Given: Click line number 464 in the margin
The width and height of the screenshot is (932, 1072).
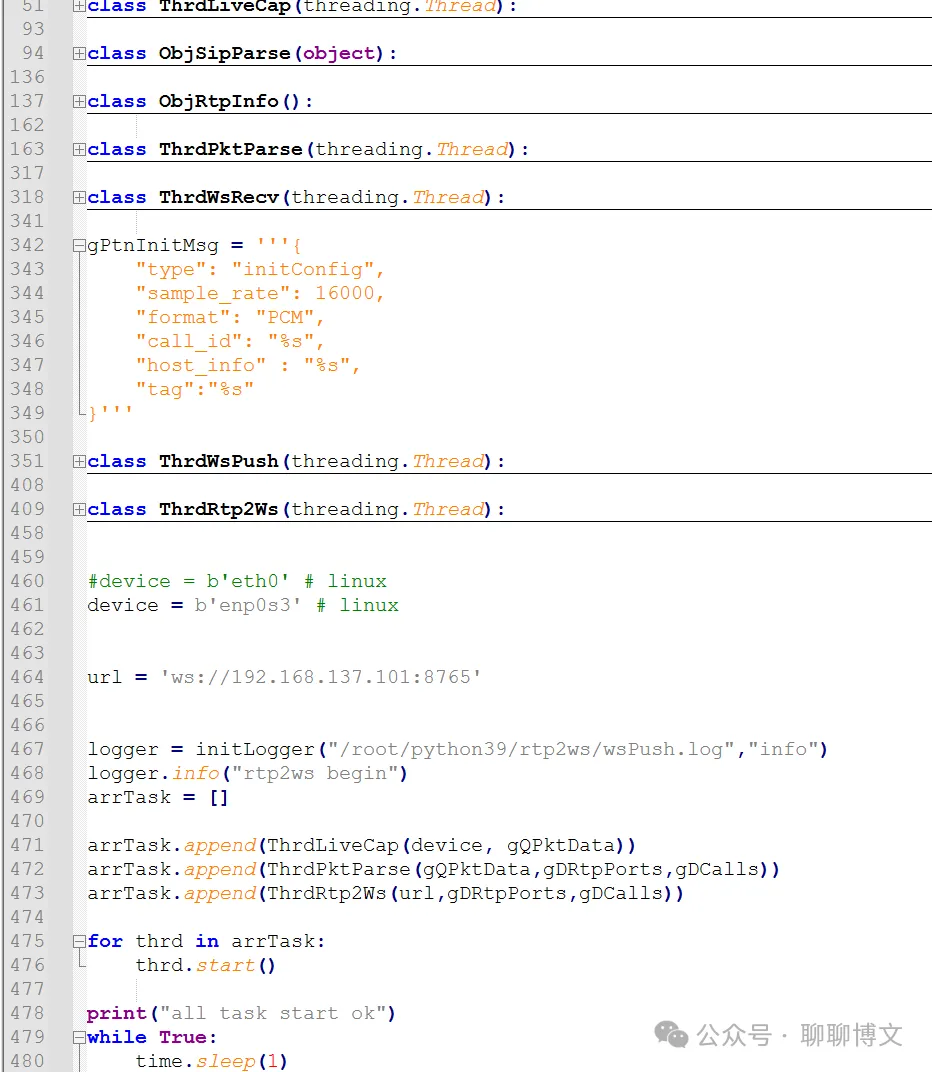Looking at the screenshot, I should click(x=27, y=677).
